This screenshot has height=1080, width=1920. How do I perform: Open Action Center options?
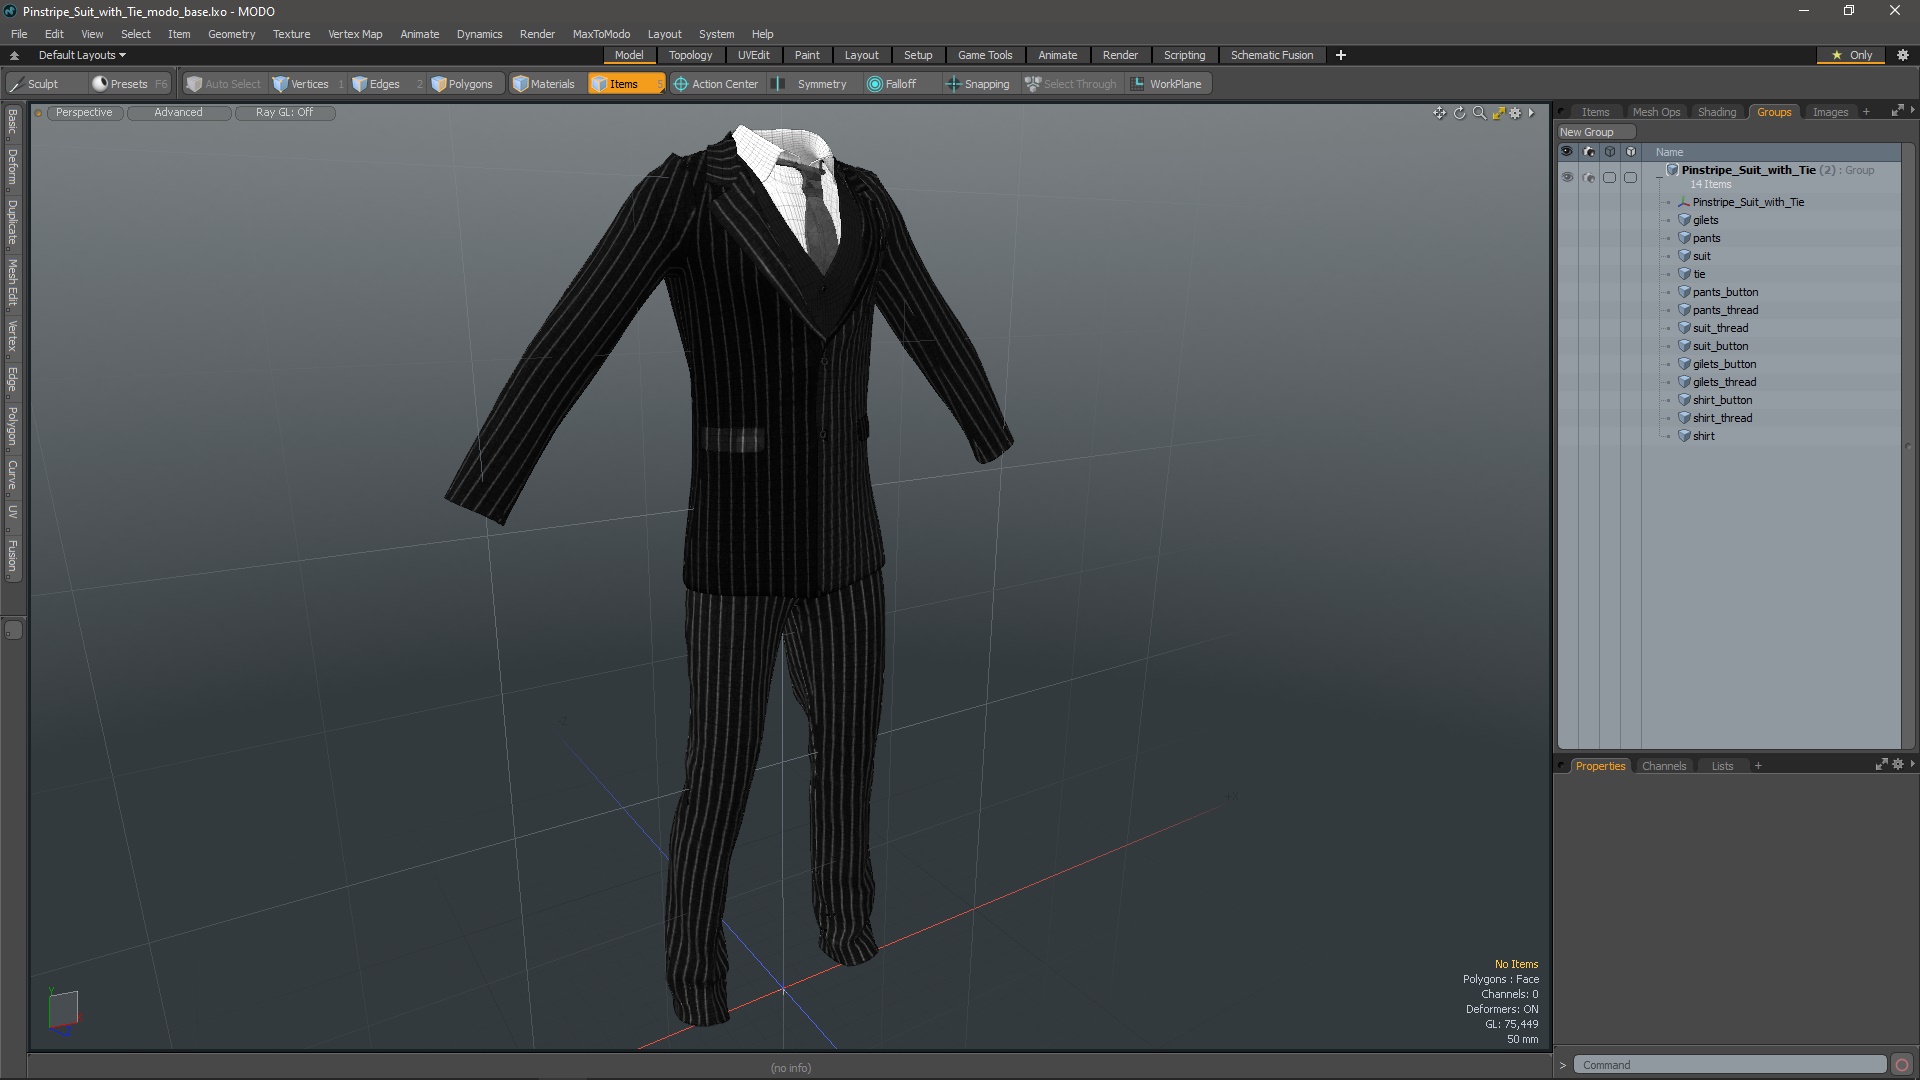716,84
